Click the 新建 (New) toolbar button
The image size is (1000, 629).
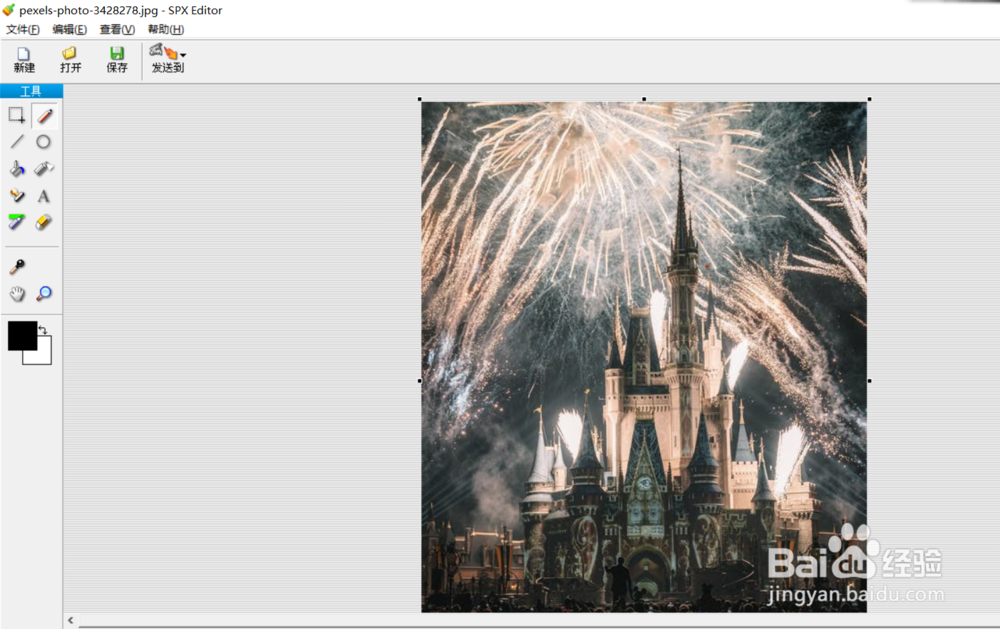(x=24, y=61)
